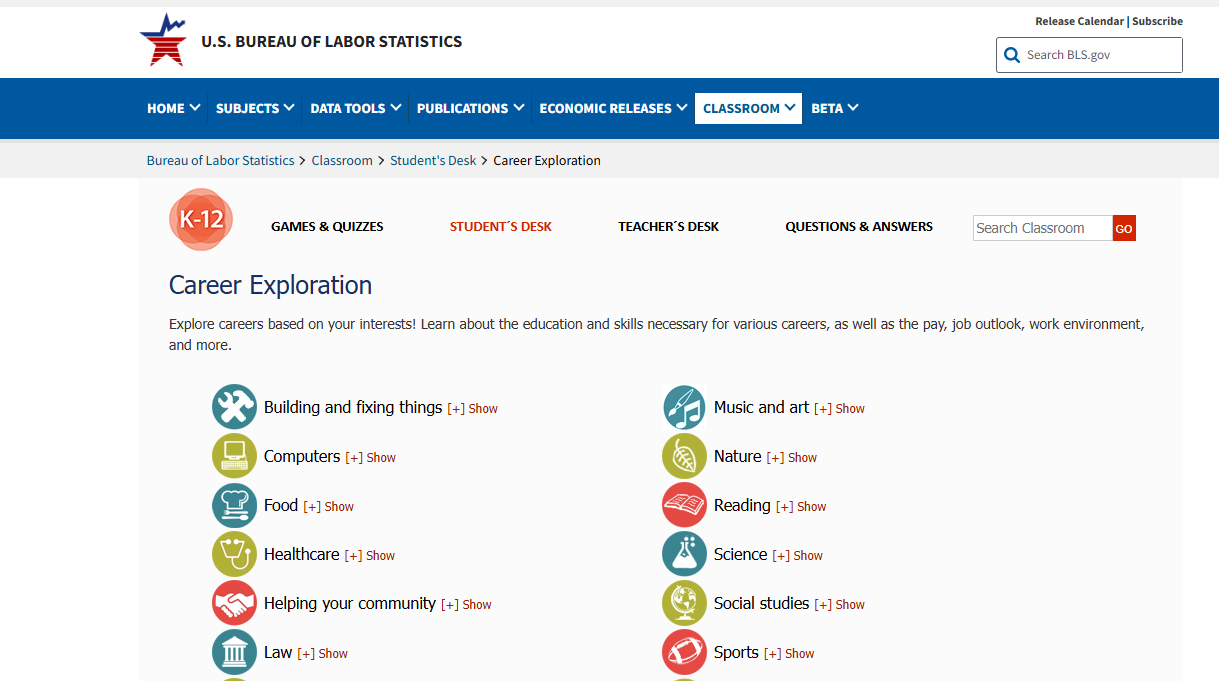Screen dimensions: 1219x681
Task: Show the Reading careers list
Action: tap(801, 507)
